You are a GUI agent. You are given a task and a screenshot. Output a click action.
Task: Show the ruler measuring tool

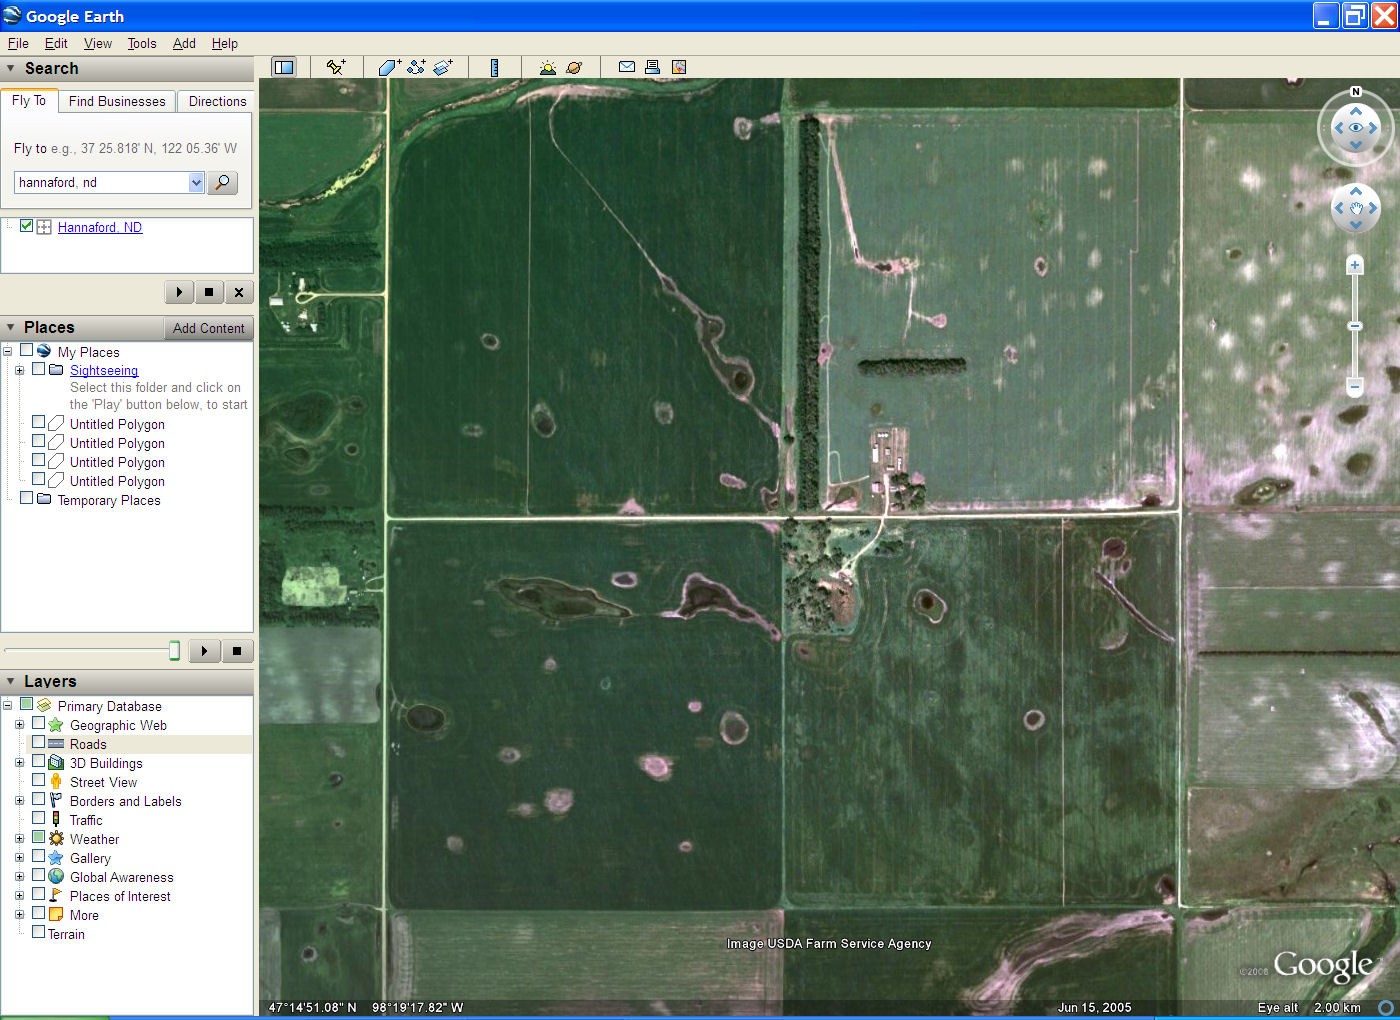pos(494,67)
